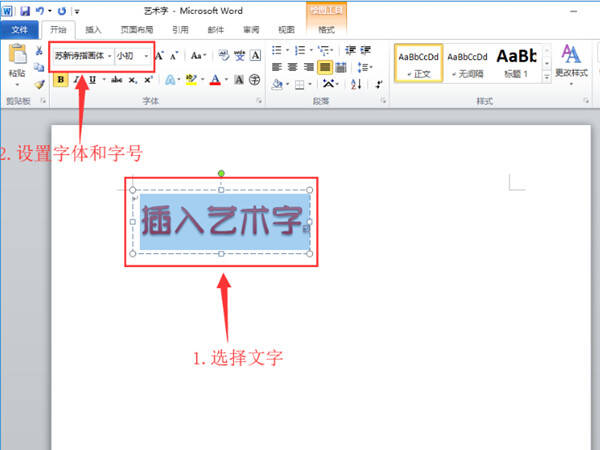Viewport: 600px width, 450px height.
Task: Decrease paragraph indent
Action: point(350,50)
